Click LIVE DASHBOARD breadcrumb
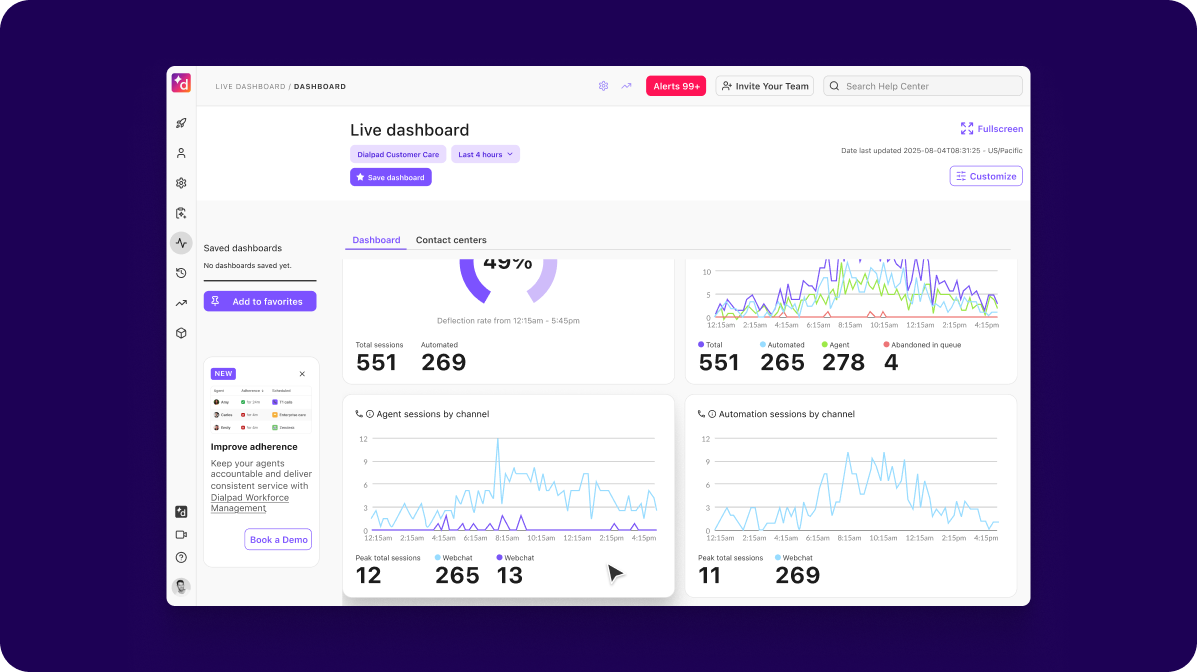 coord(250,87)
